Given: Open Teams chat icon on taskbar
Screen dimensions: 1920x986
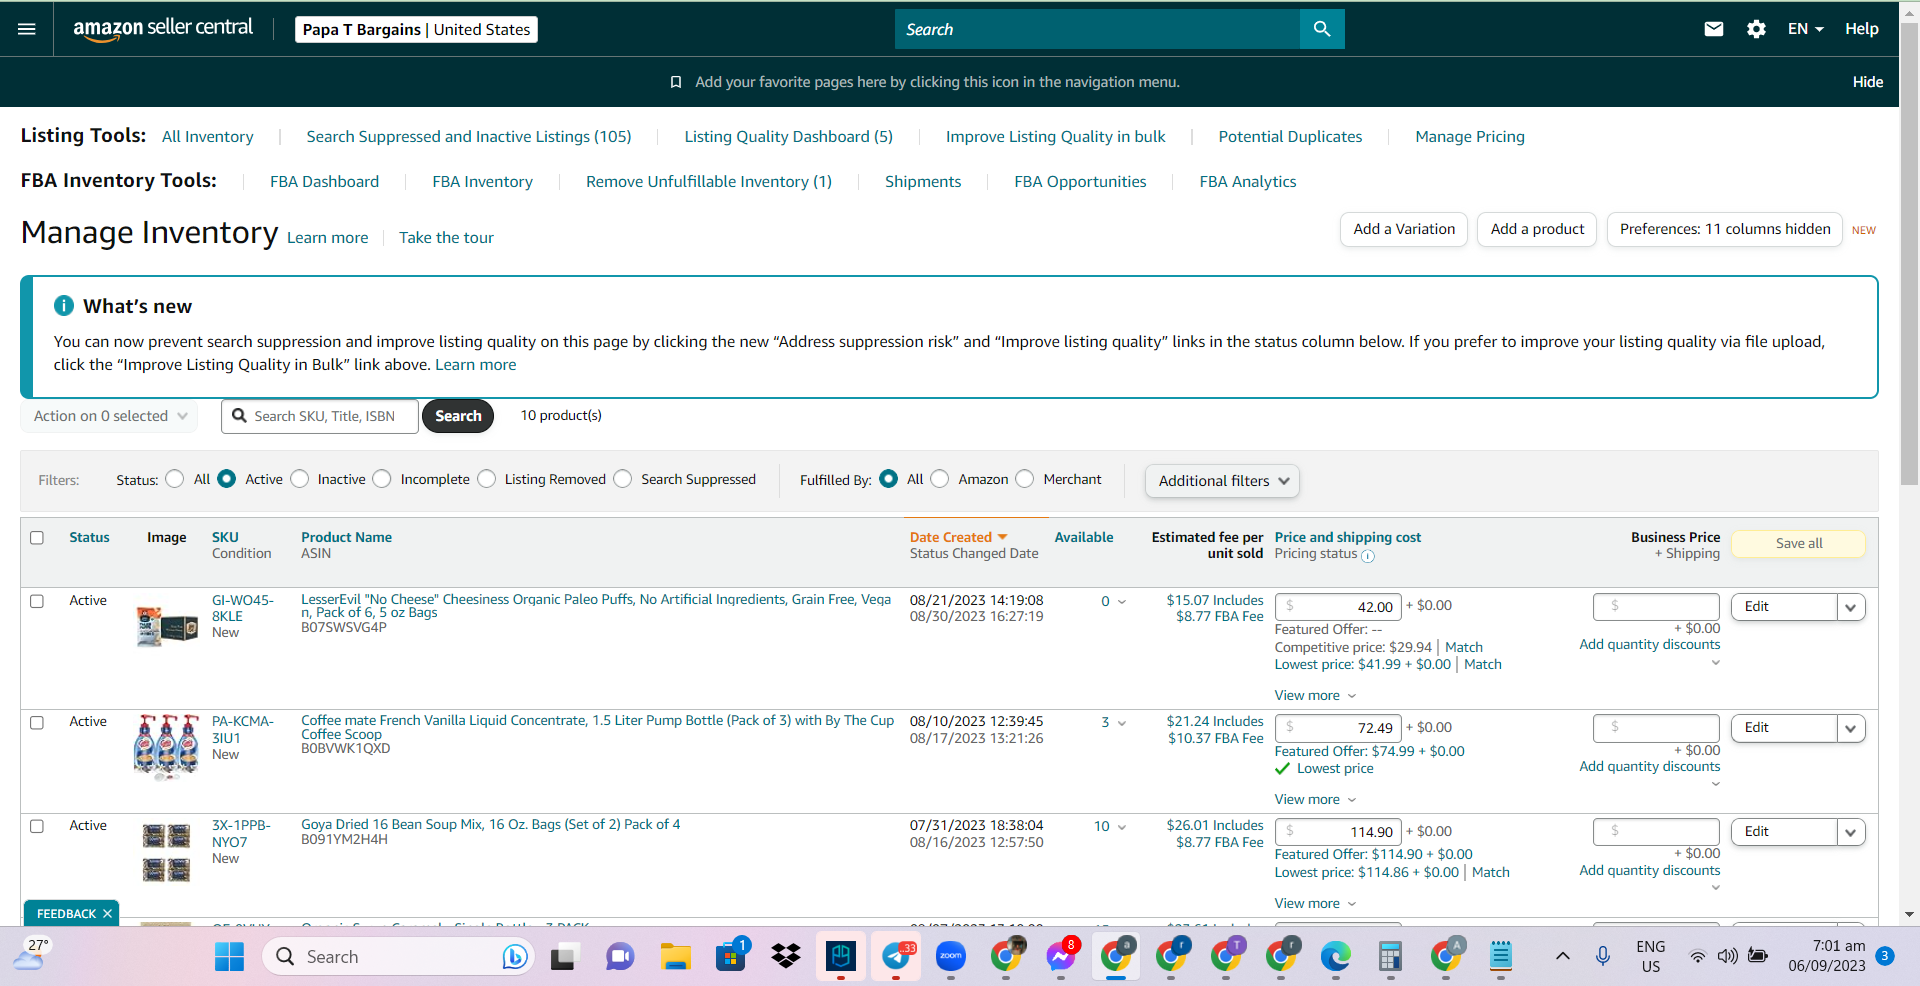Looking at the screenshot, I should pos(620,957).
